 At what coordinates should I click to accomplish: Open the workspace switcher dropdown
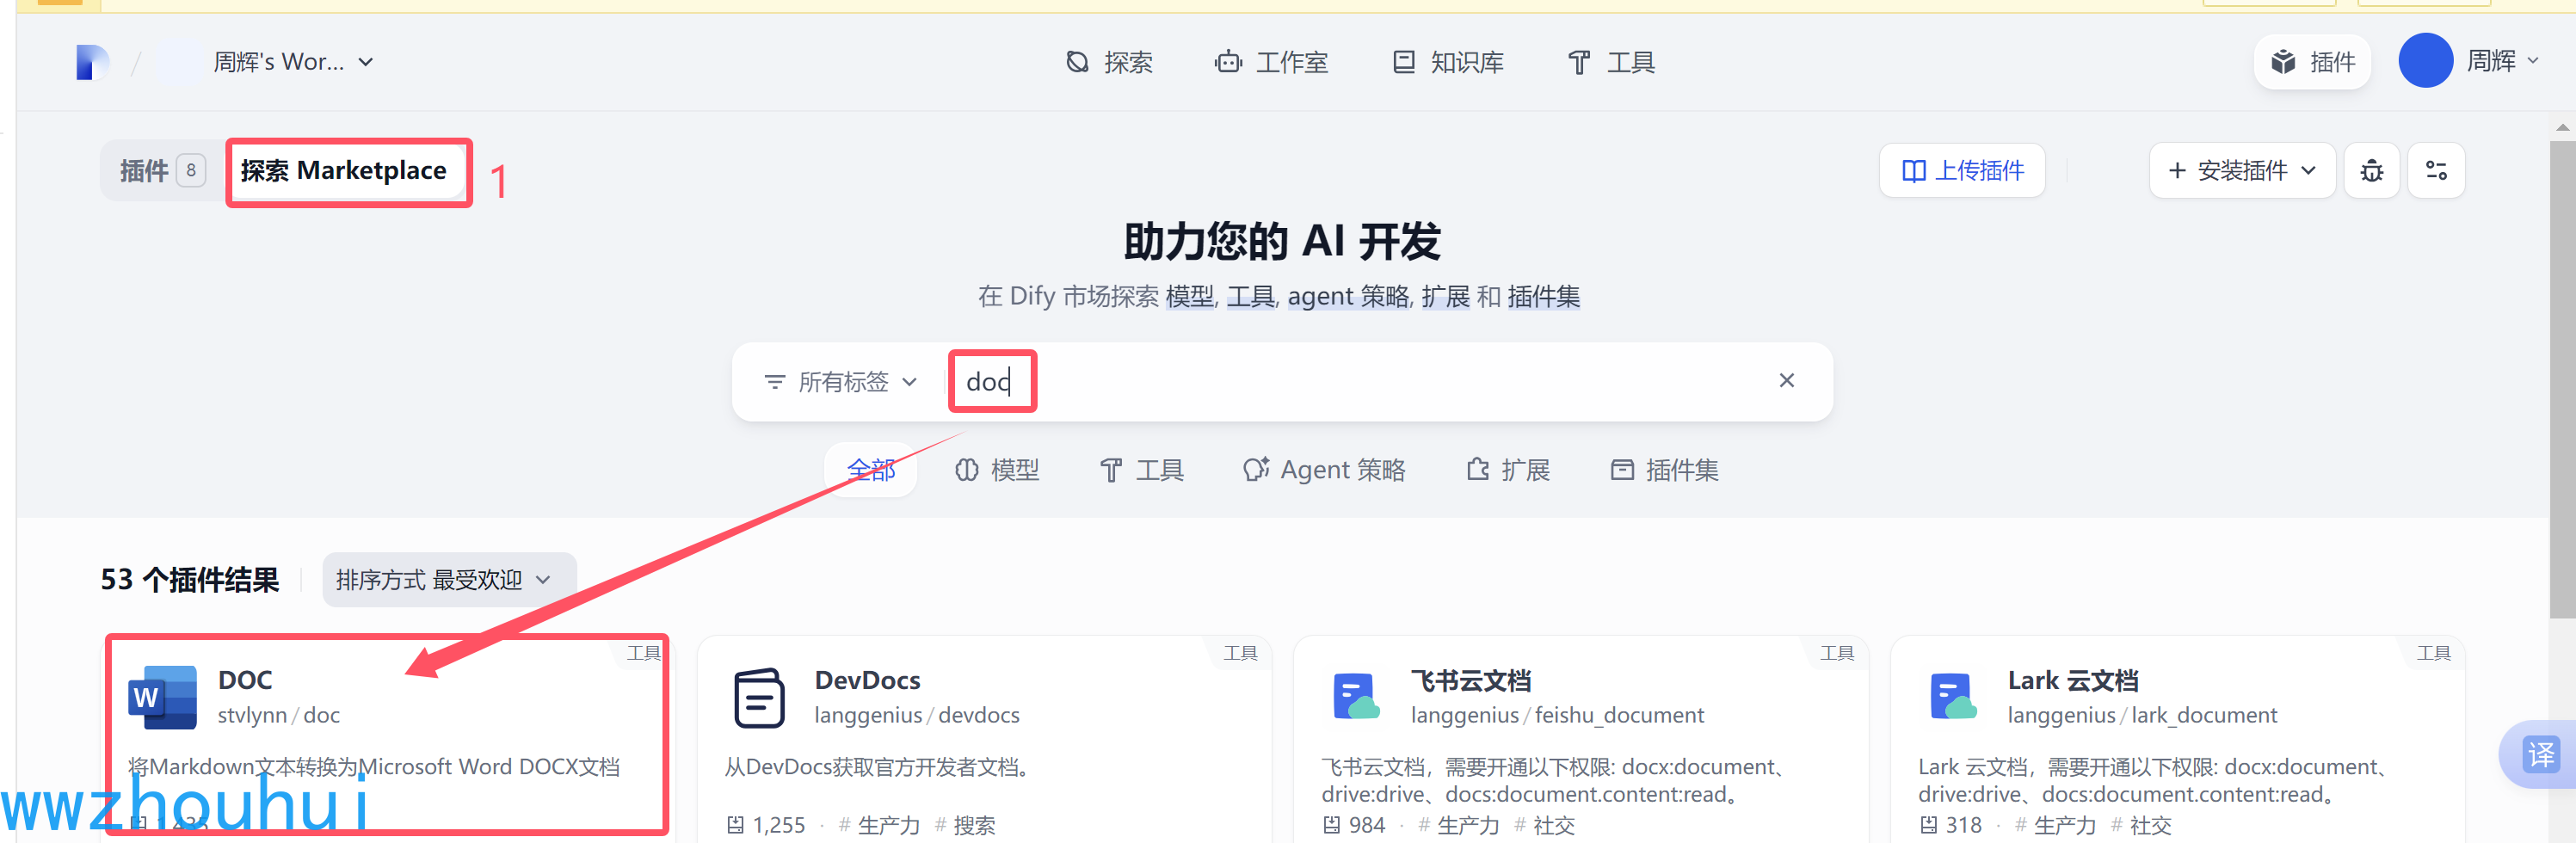pos(293,62)
